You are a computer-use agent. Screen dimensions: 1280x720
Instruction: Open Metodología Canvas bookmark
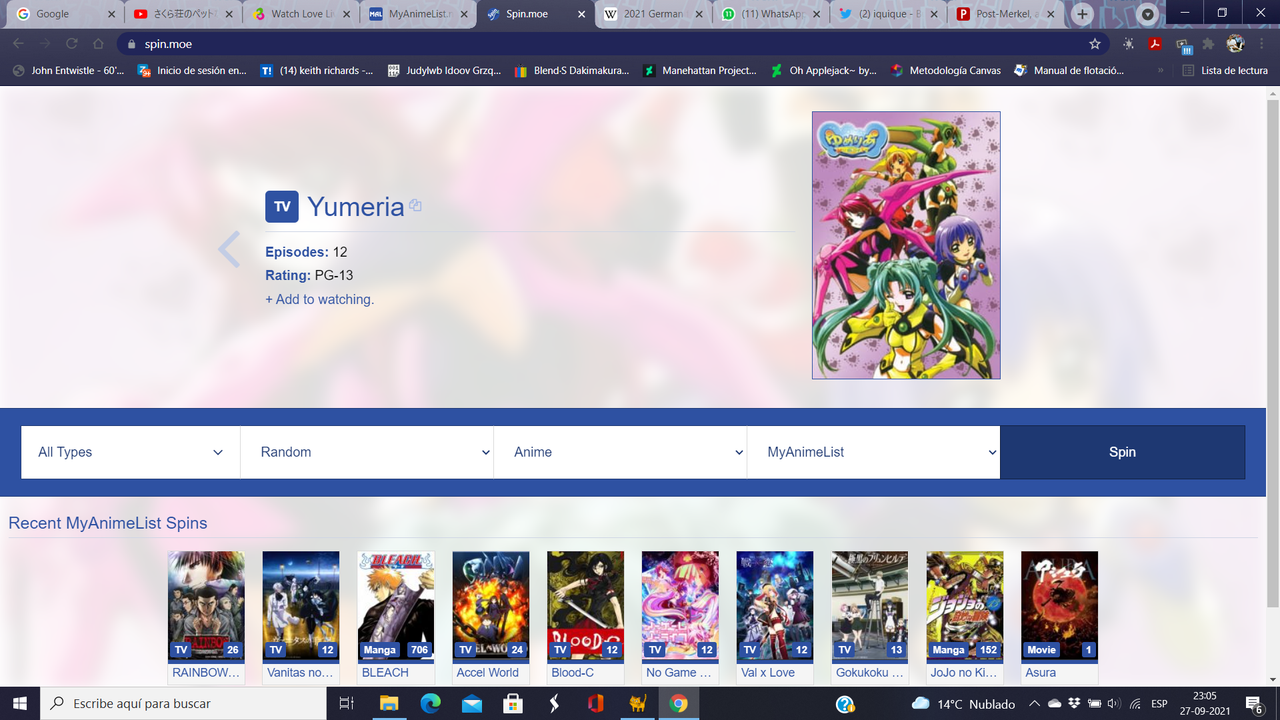click(x=946, y=71)
